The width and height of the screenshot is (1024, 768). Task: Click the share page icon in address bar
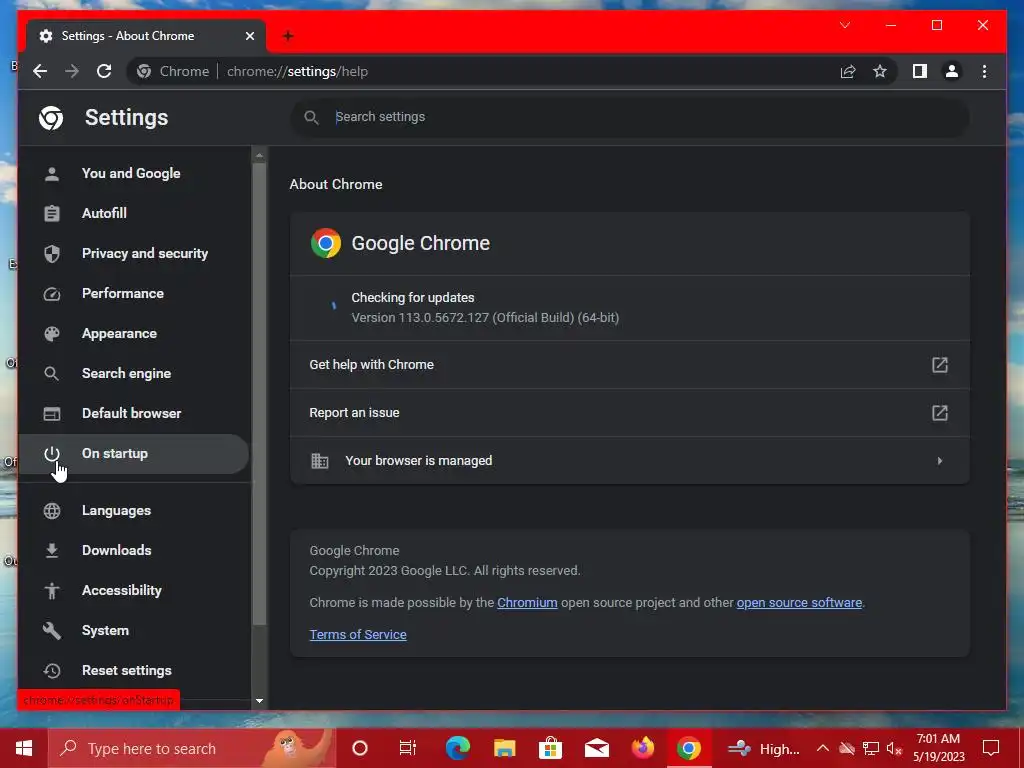[x=848, y=71]
